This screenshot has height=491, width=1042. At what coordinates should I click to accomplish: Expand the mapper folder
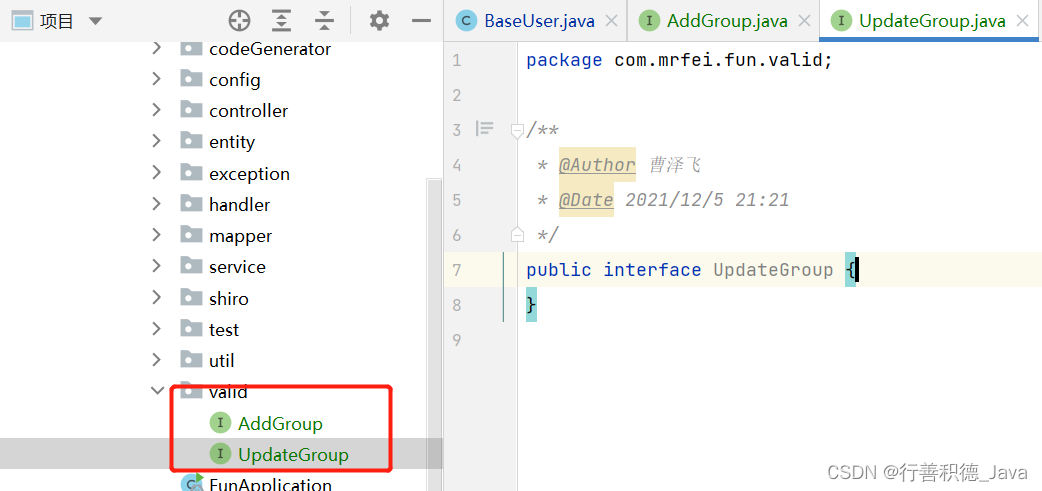pos(157,235)
